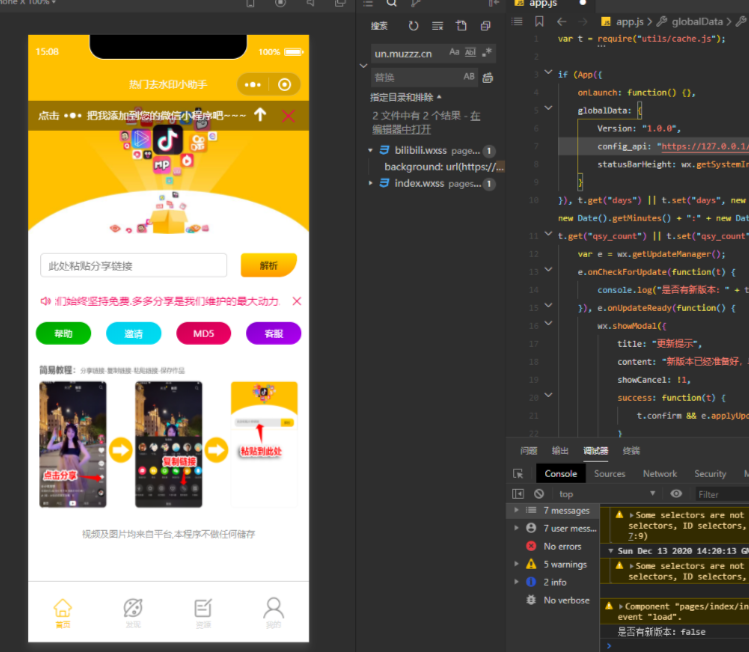749x652 pixels.
Task: Toggle regular expression search option
Action: [x=487, y=53]
